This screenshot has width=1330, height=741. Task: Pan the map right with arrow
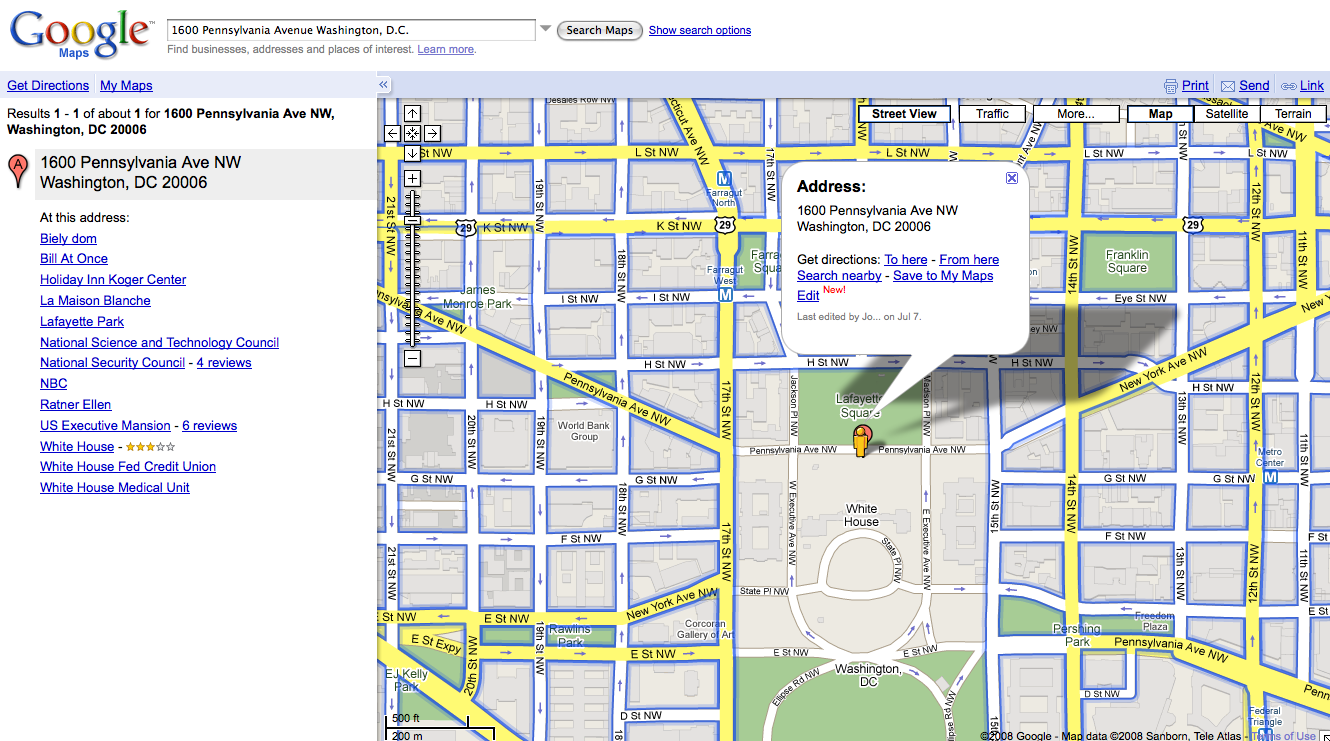click(433, 133)
